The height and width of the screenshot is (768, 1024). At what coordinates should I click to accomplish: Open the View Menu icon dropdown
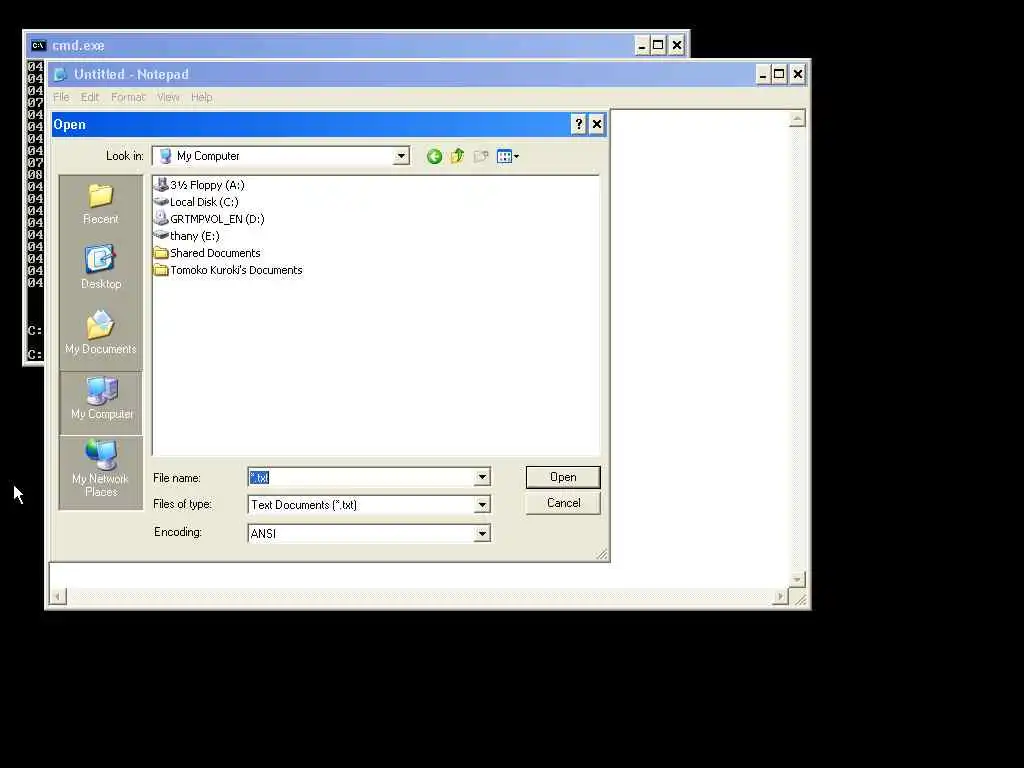tap(507, 156)
